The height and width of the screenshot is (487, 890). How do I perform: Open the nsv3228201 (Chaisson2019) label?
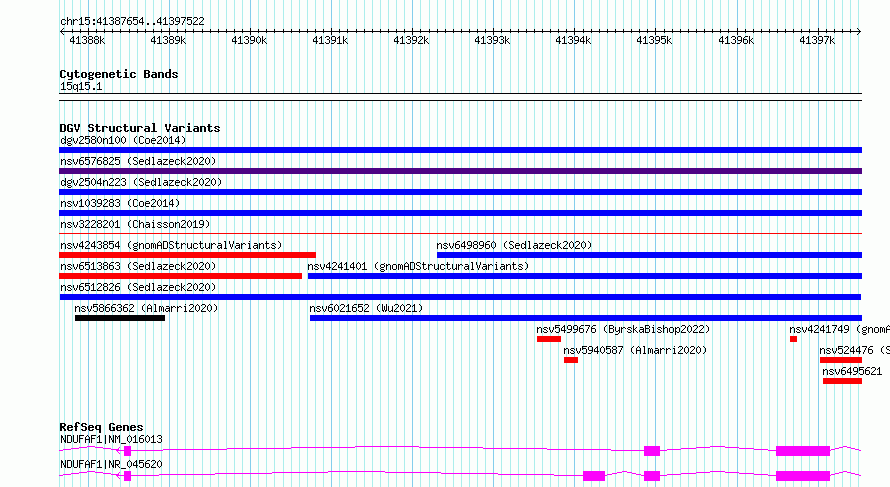[135, 224]
